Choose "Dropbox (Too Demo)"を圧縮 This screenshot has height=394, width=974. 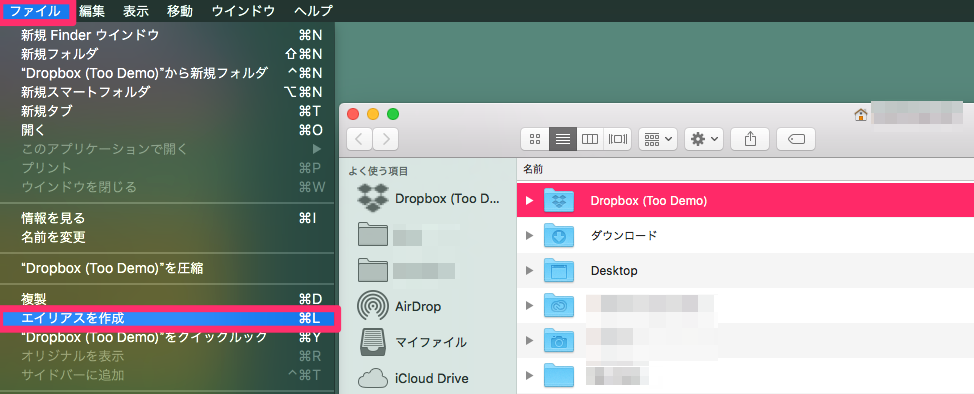[168, 268]
